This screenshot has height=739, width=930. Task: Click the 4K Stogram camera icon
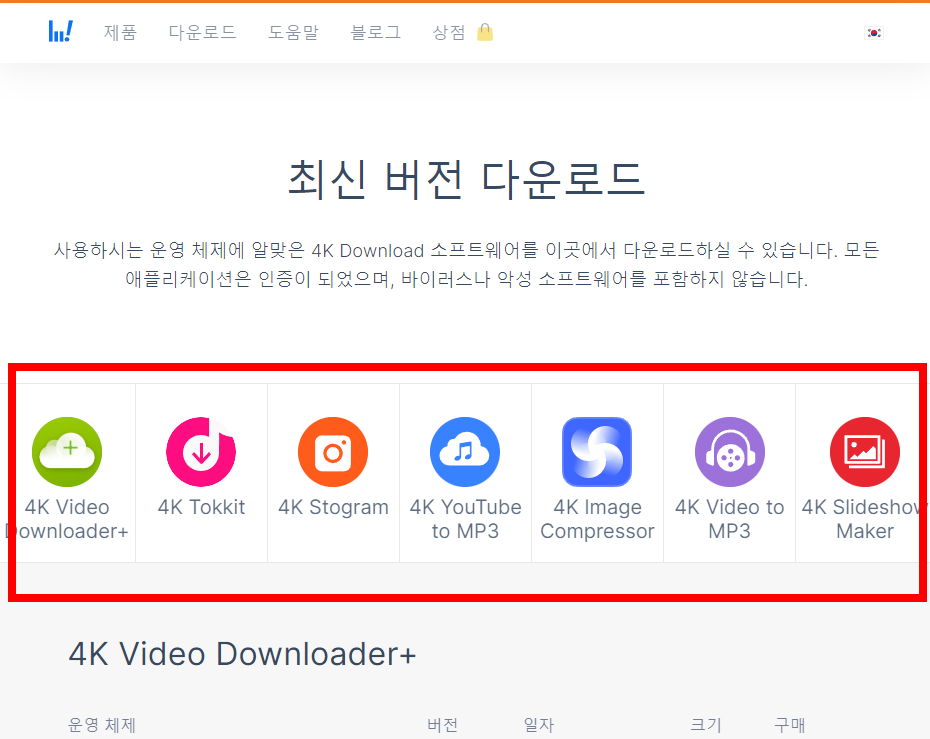pyautogui.click(x=332, y=451)
